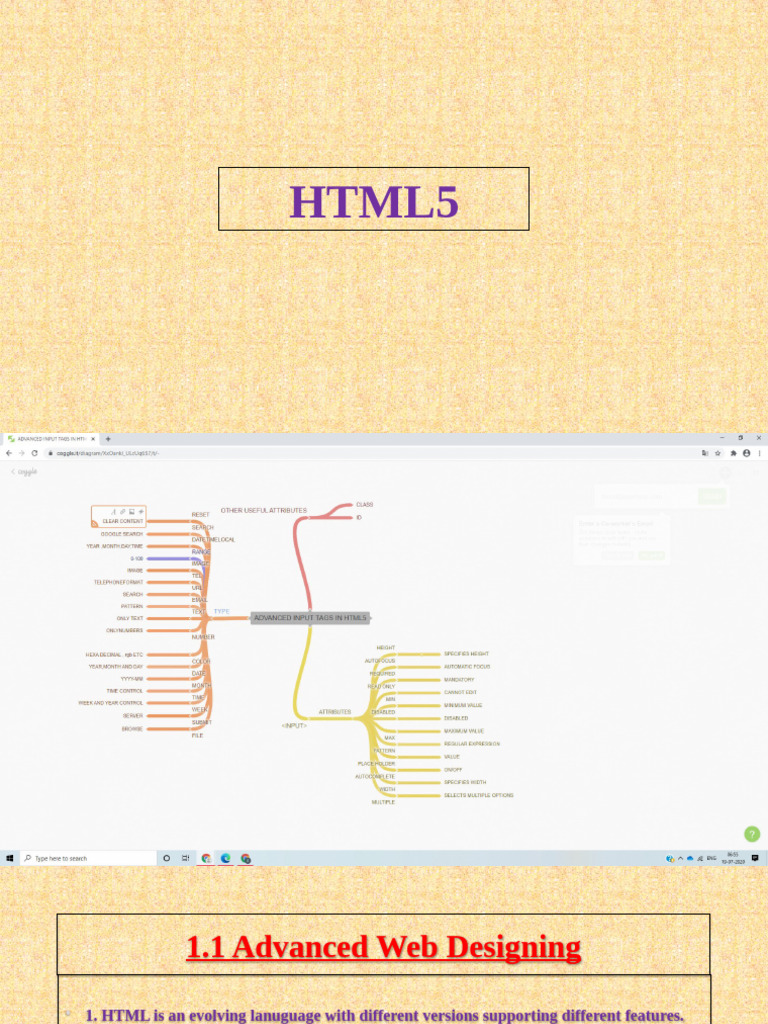The image size is (768, 1024).
Task: Focus the coggle.it address bar
Action: click(372, 453)
